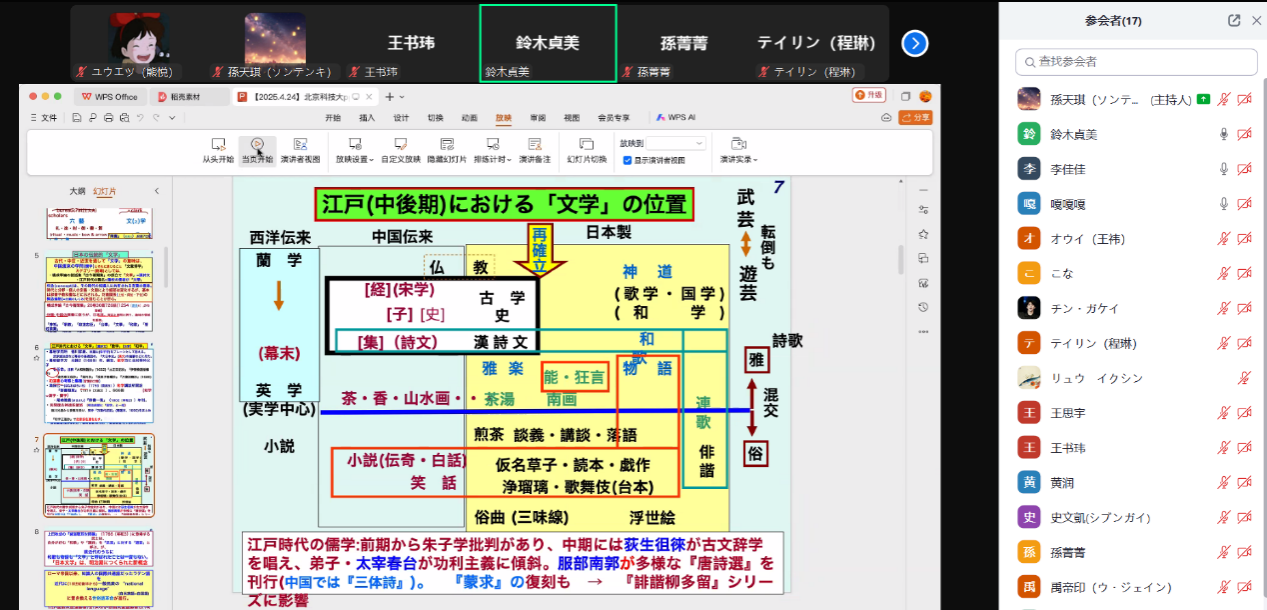Click the 查找参会者 search field

1136,62
